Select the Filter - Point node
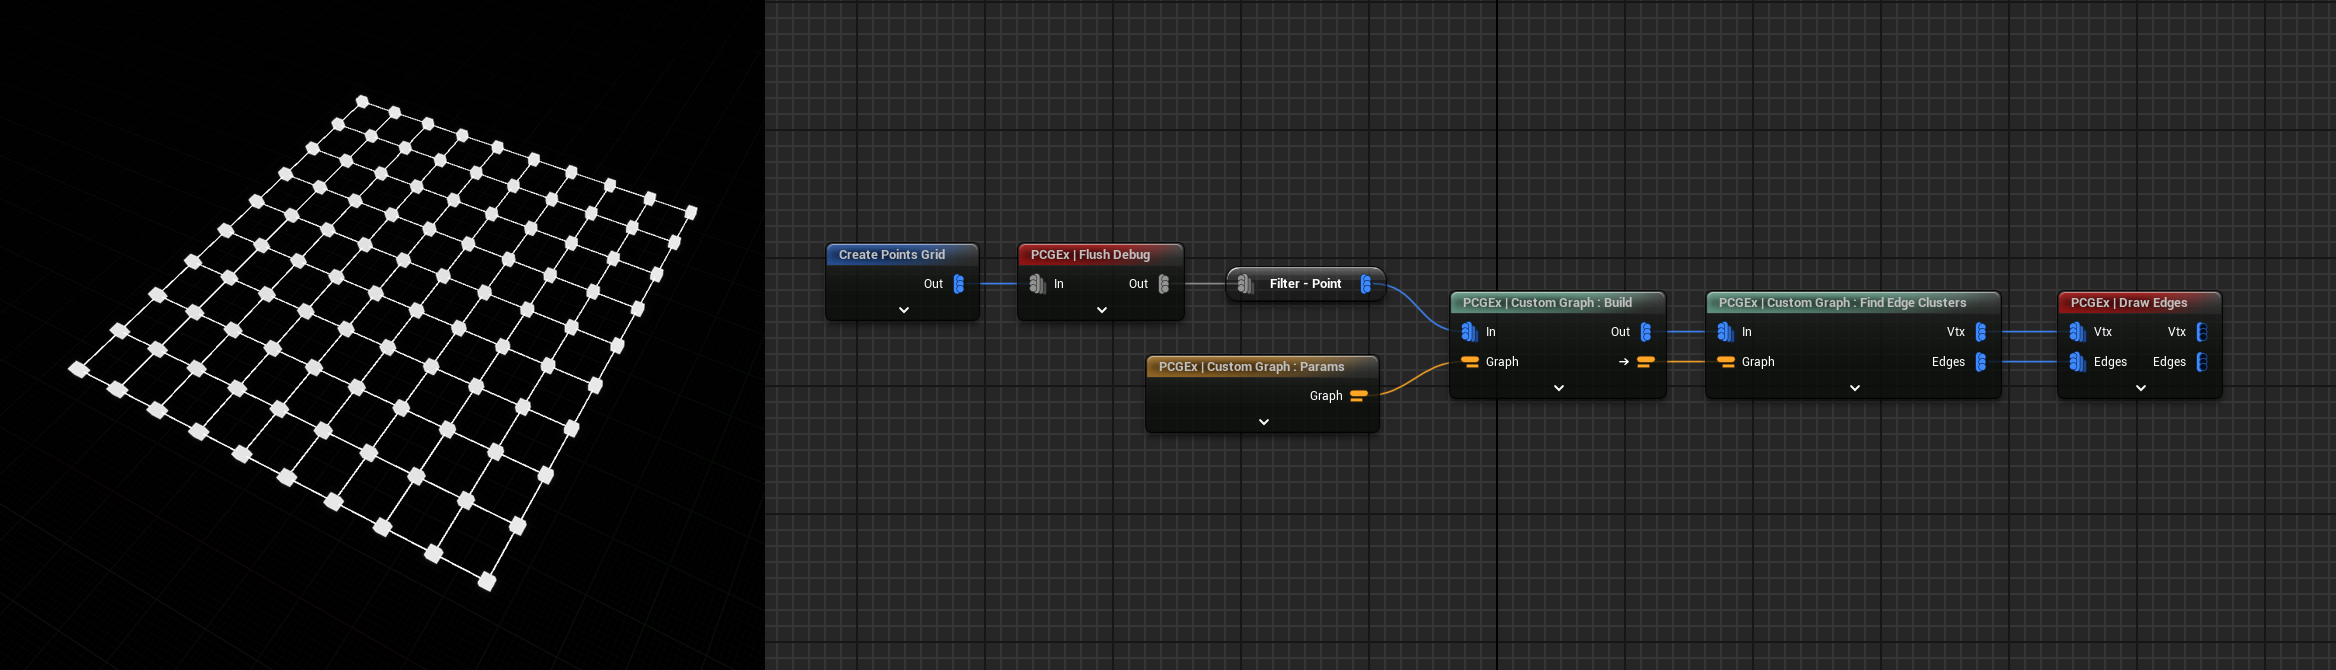The width and height of the screenshot is (2336, 670). pos(1304,284)
